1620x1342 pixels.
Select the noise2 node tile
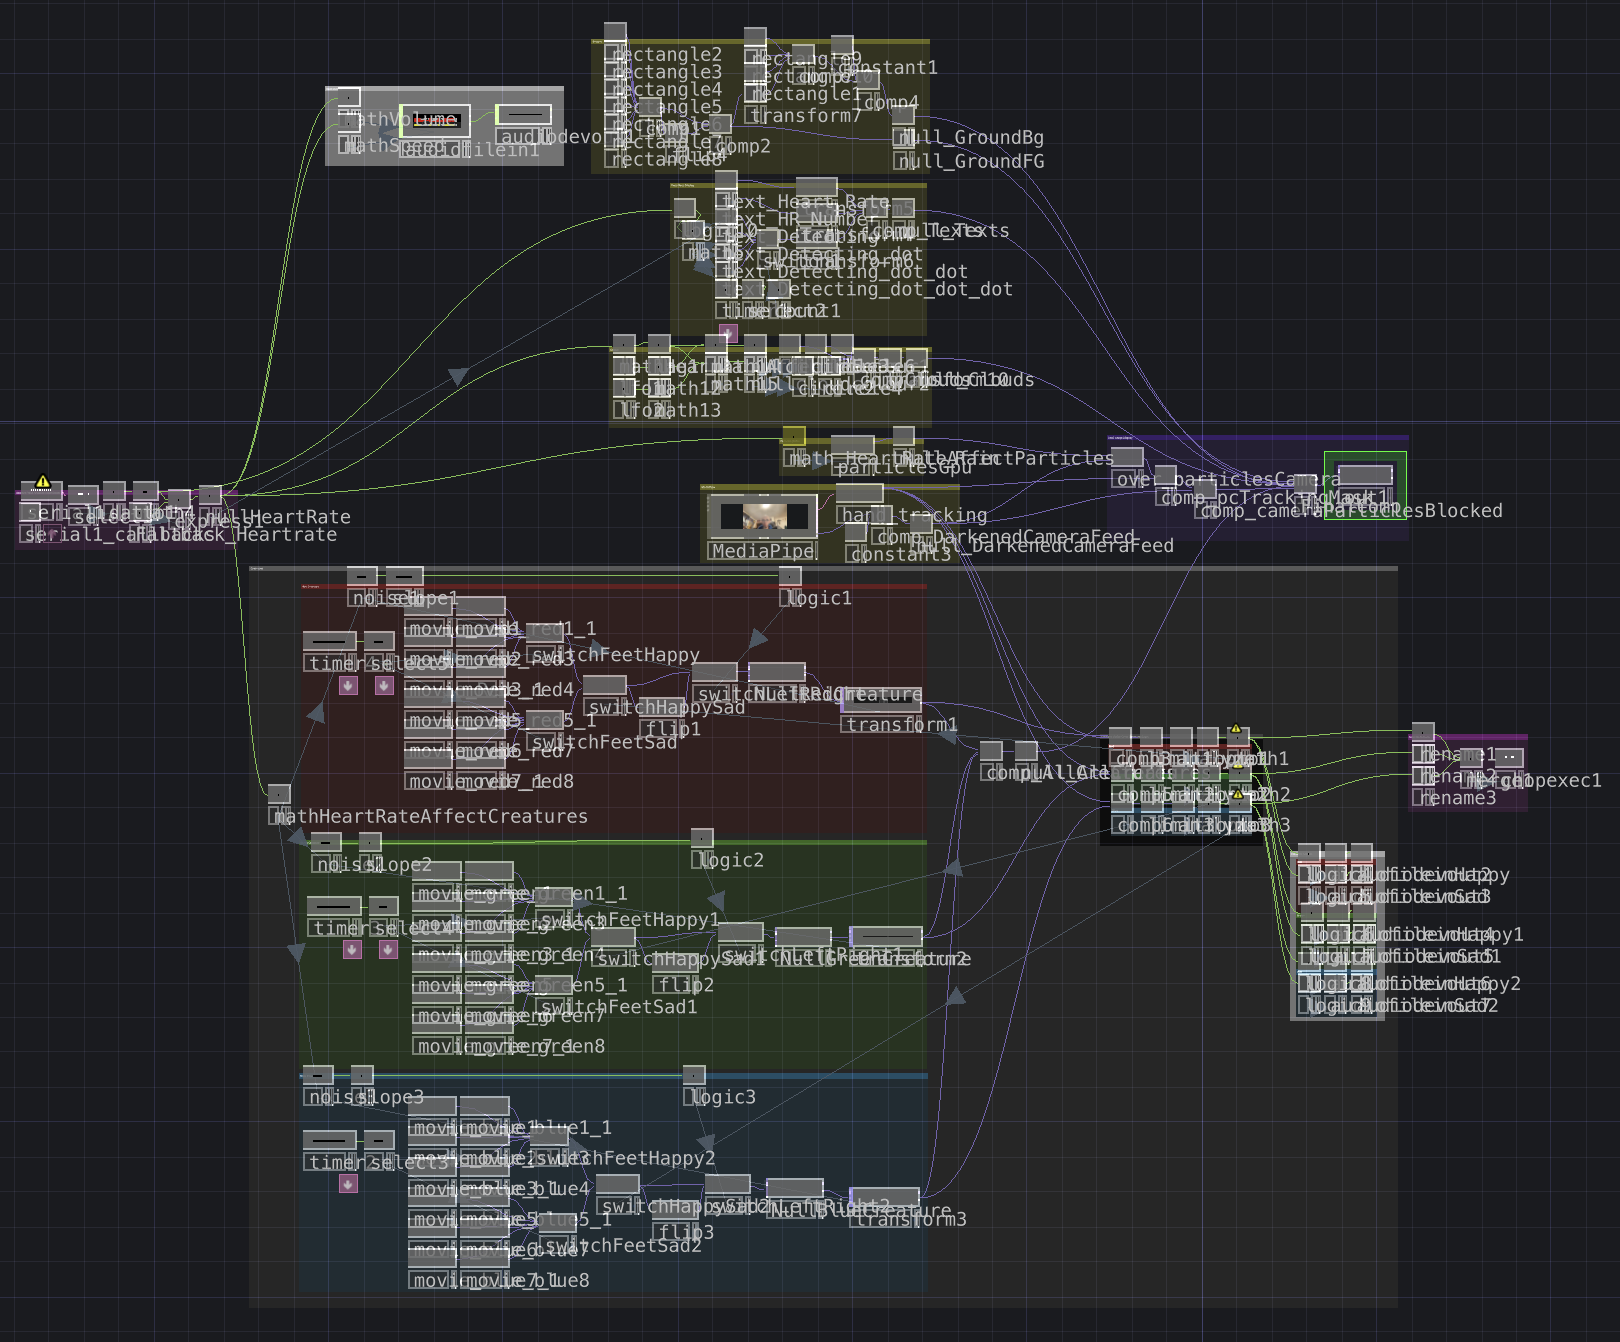coord(326,842)
